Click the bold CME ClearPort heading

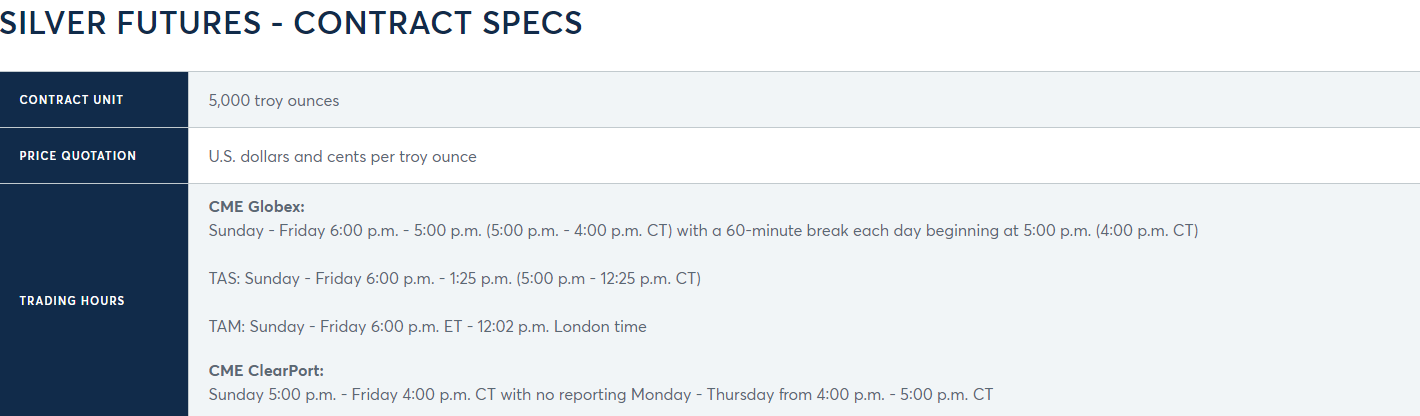pyautogui.click(x=266, y=371)
